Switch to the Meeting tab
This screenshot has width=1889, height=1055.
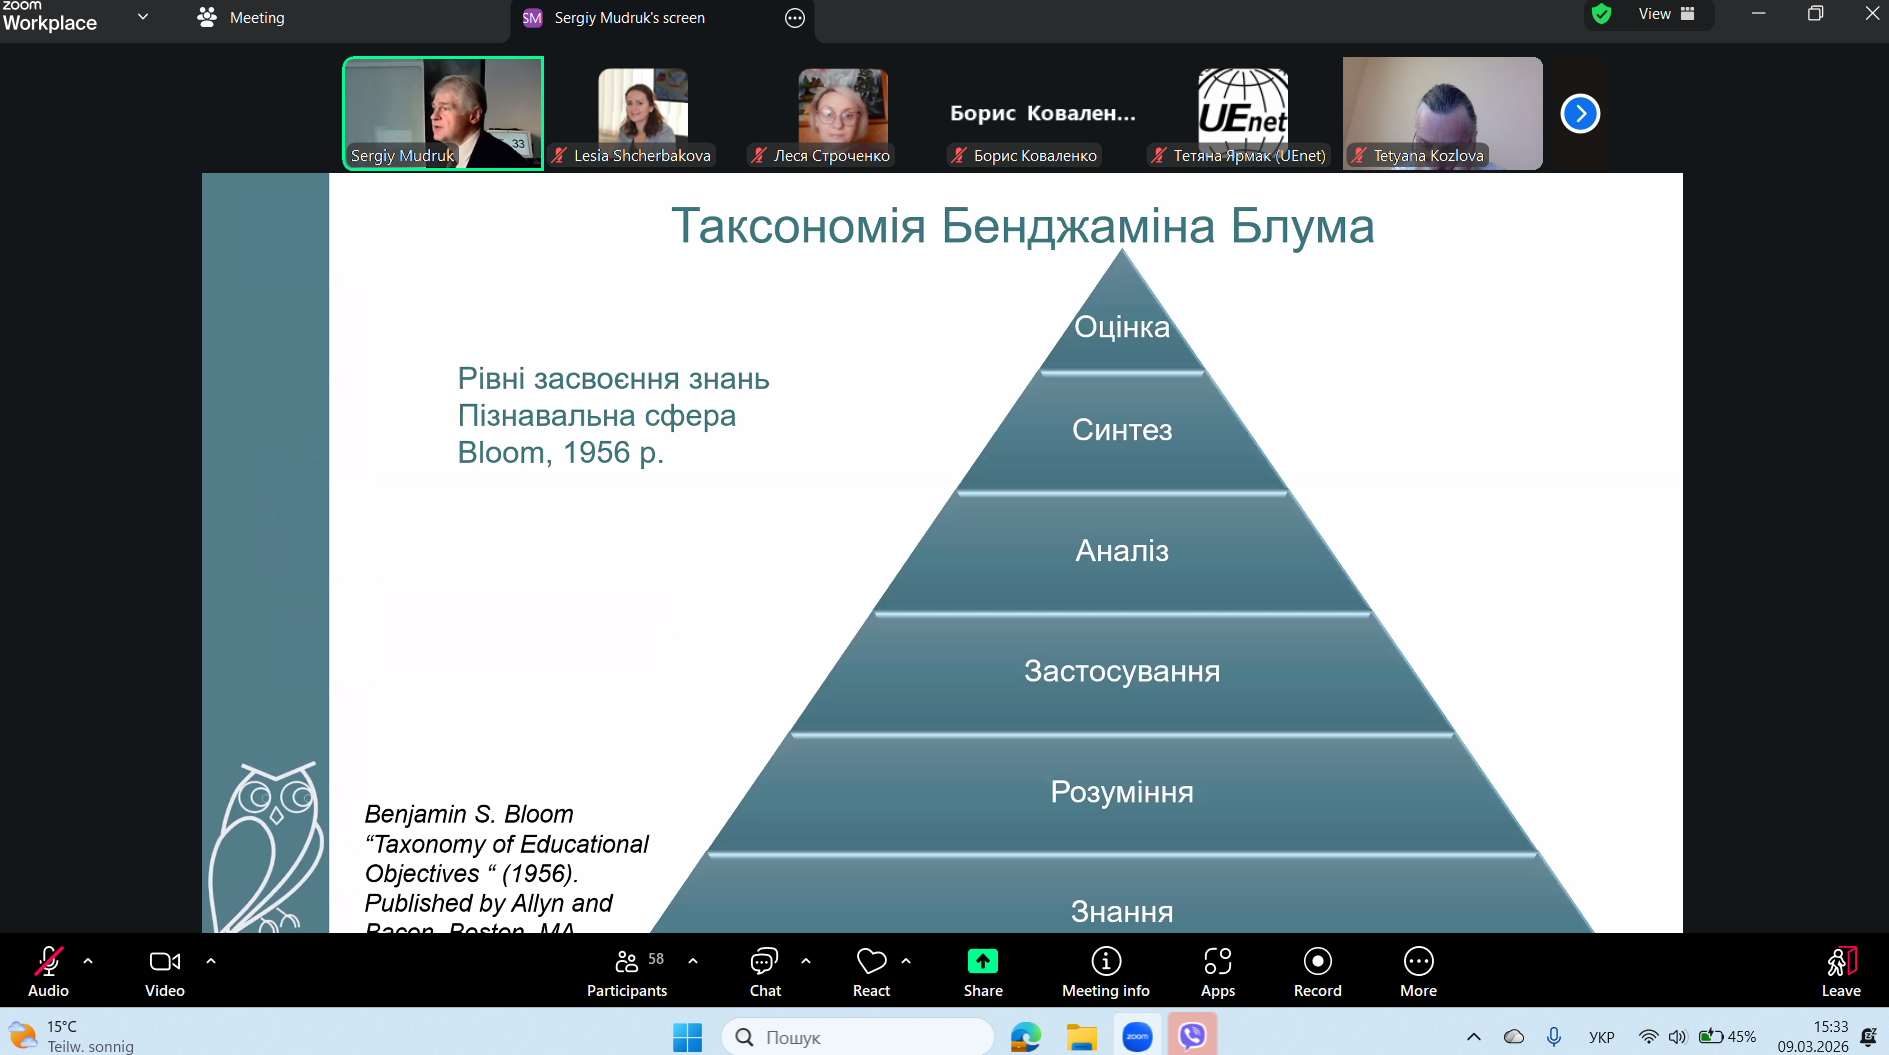(x=241, y=17)
